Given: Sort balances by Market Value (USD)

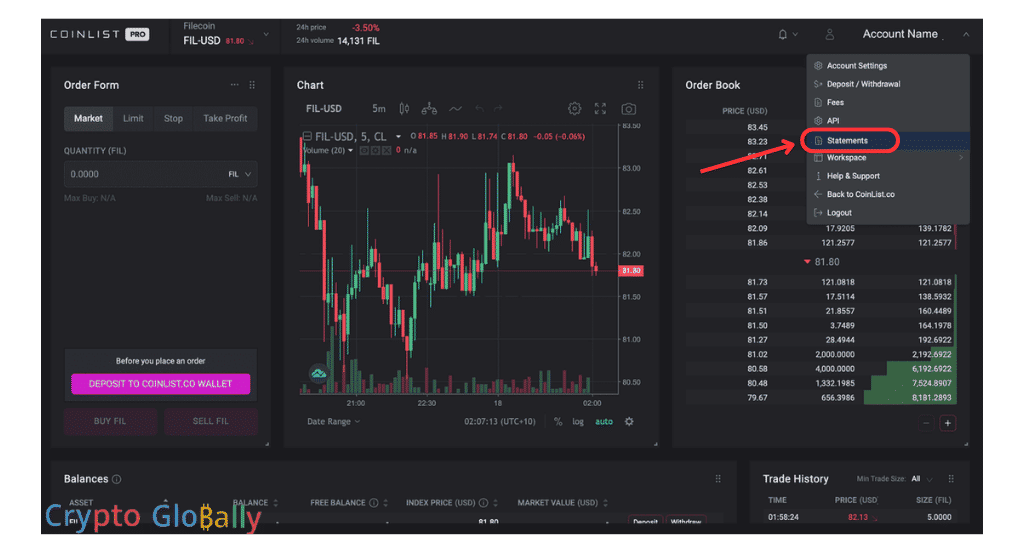Looking at the screenshot, I should coord(562,503).
